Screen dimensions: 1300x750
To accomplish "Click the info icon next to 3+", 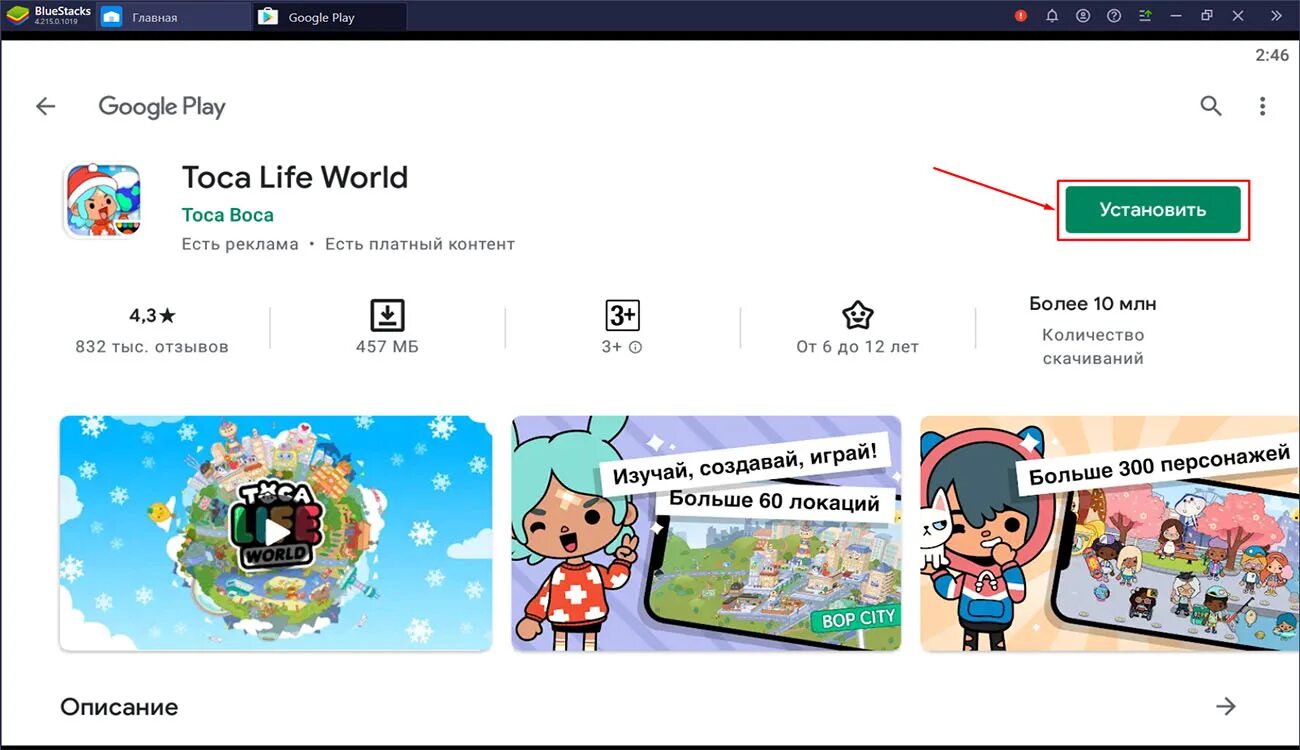I will coord(635,348).
